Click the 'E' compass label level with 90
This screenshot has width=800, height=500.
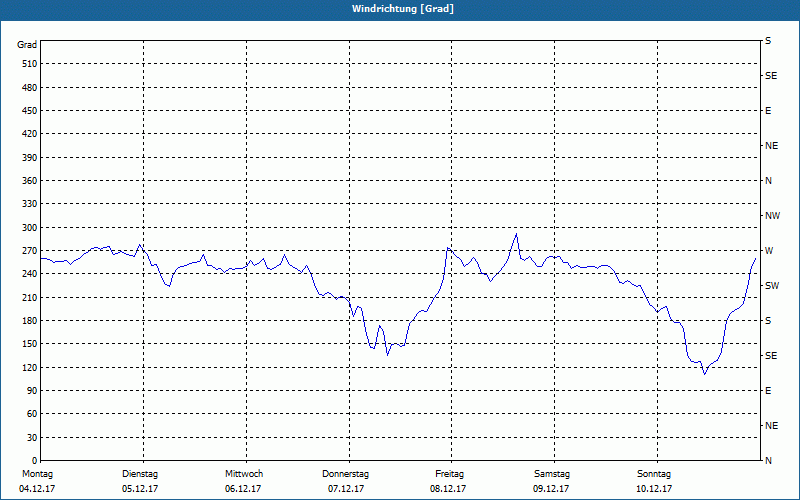click(768, 391)
